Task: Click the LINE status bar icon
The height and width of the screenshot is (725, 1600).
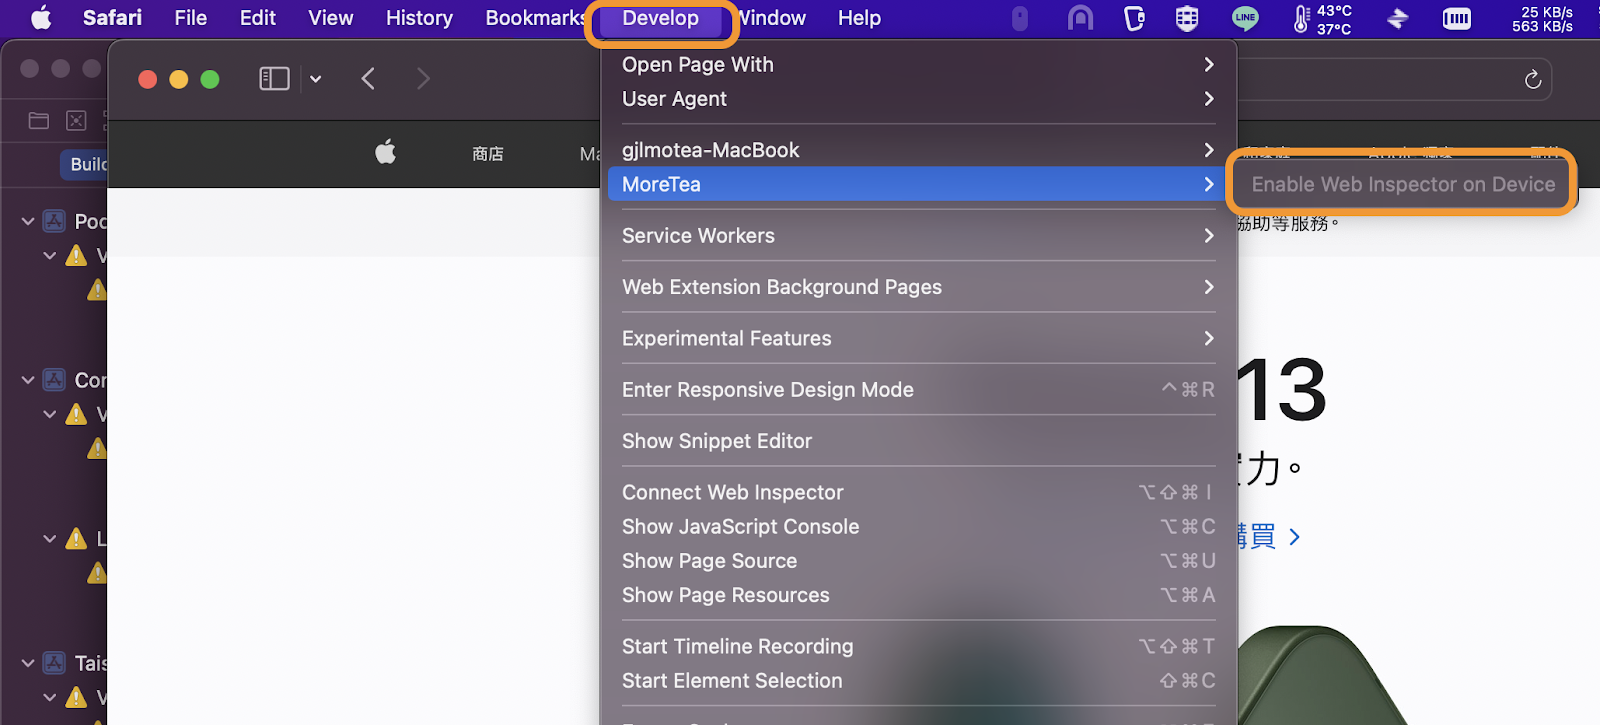Action: 1245,18
